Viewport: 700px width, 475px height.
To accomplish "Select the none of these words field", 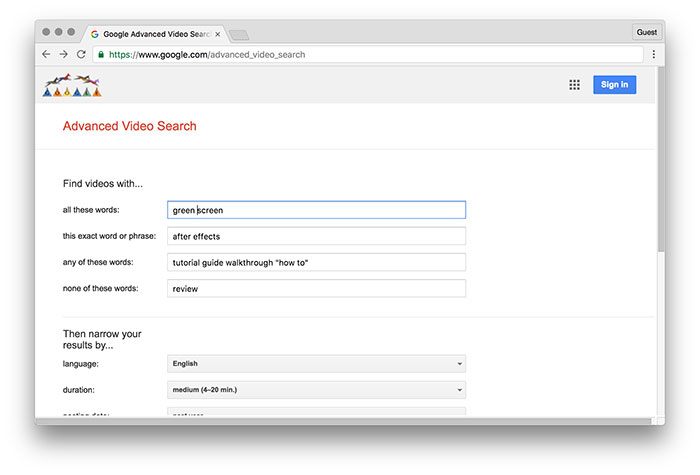I will [316, 288].
